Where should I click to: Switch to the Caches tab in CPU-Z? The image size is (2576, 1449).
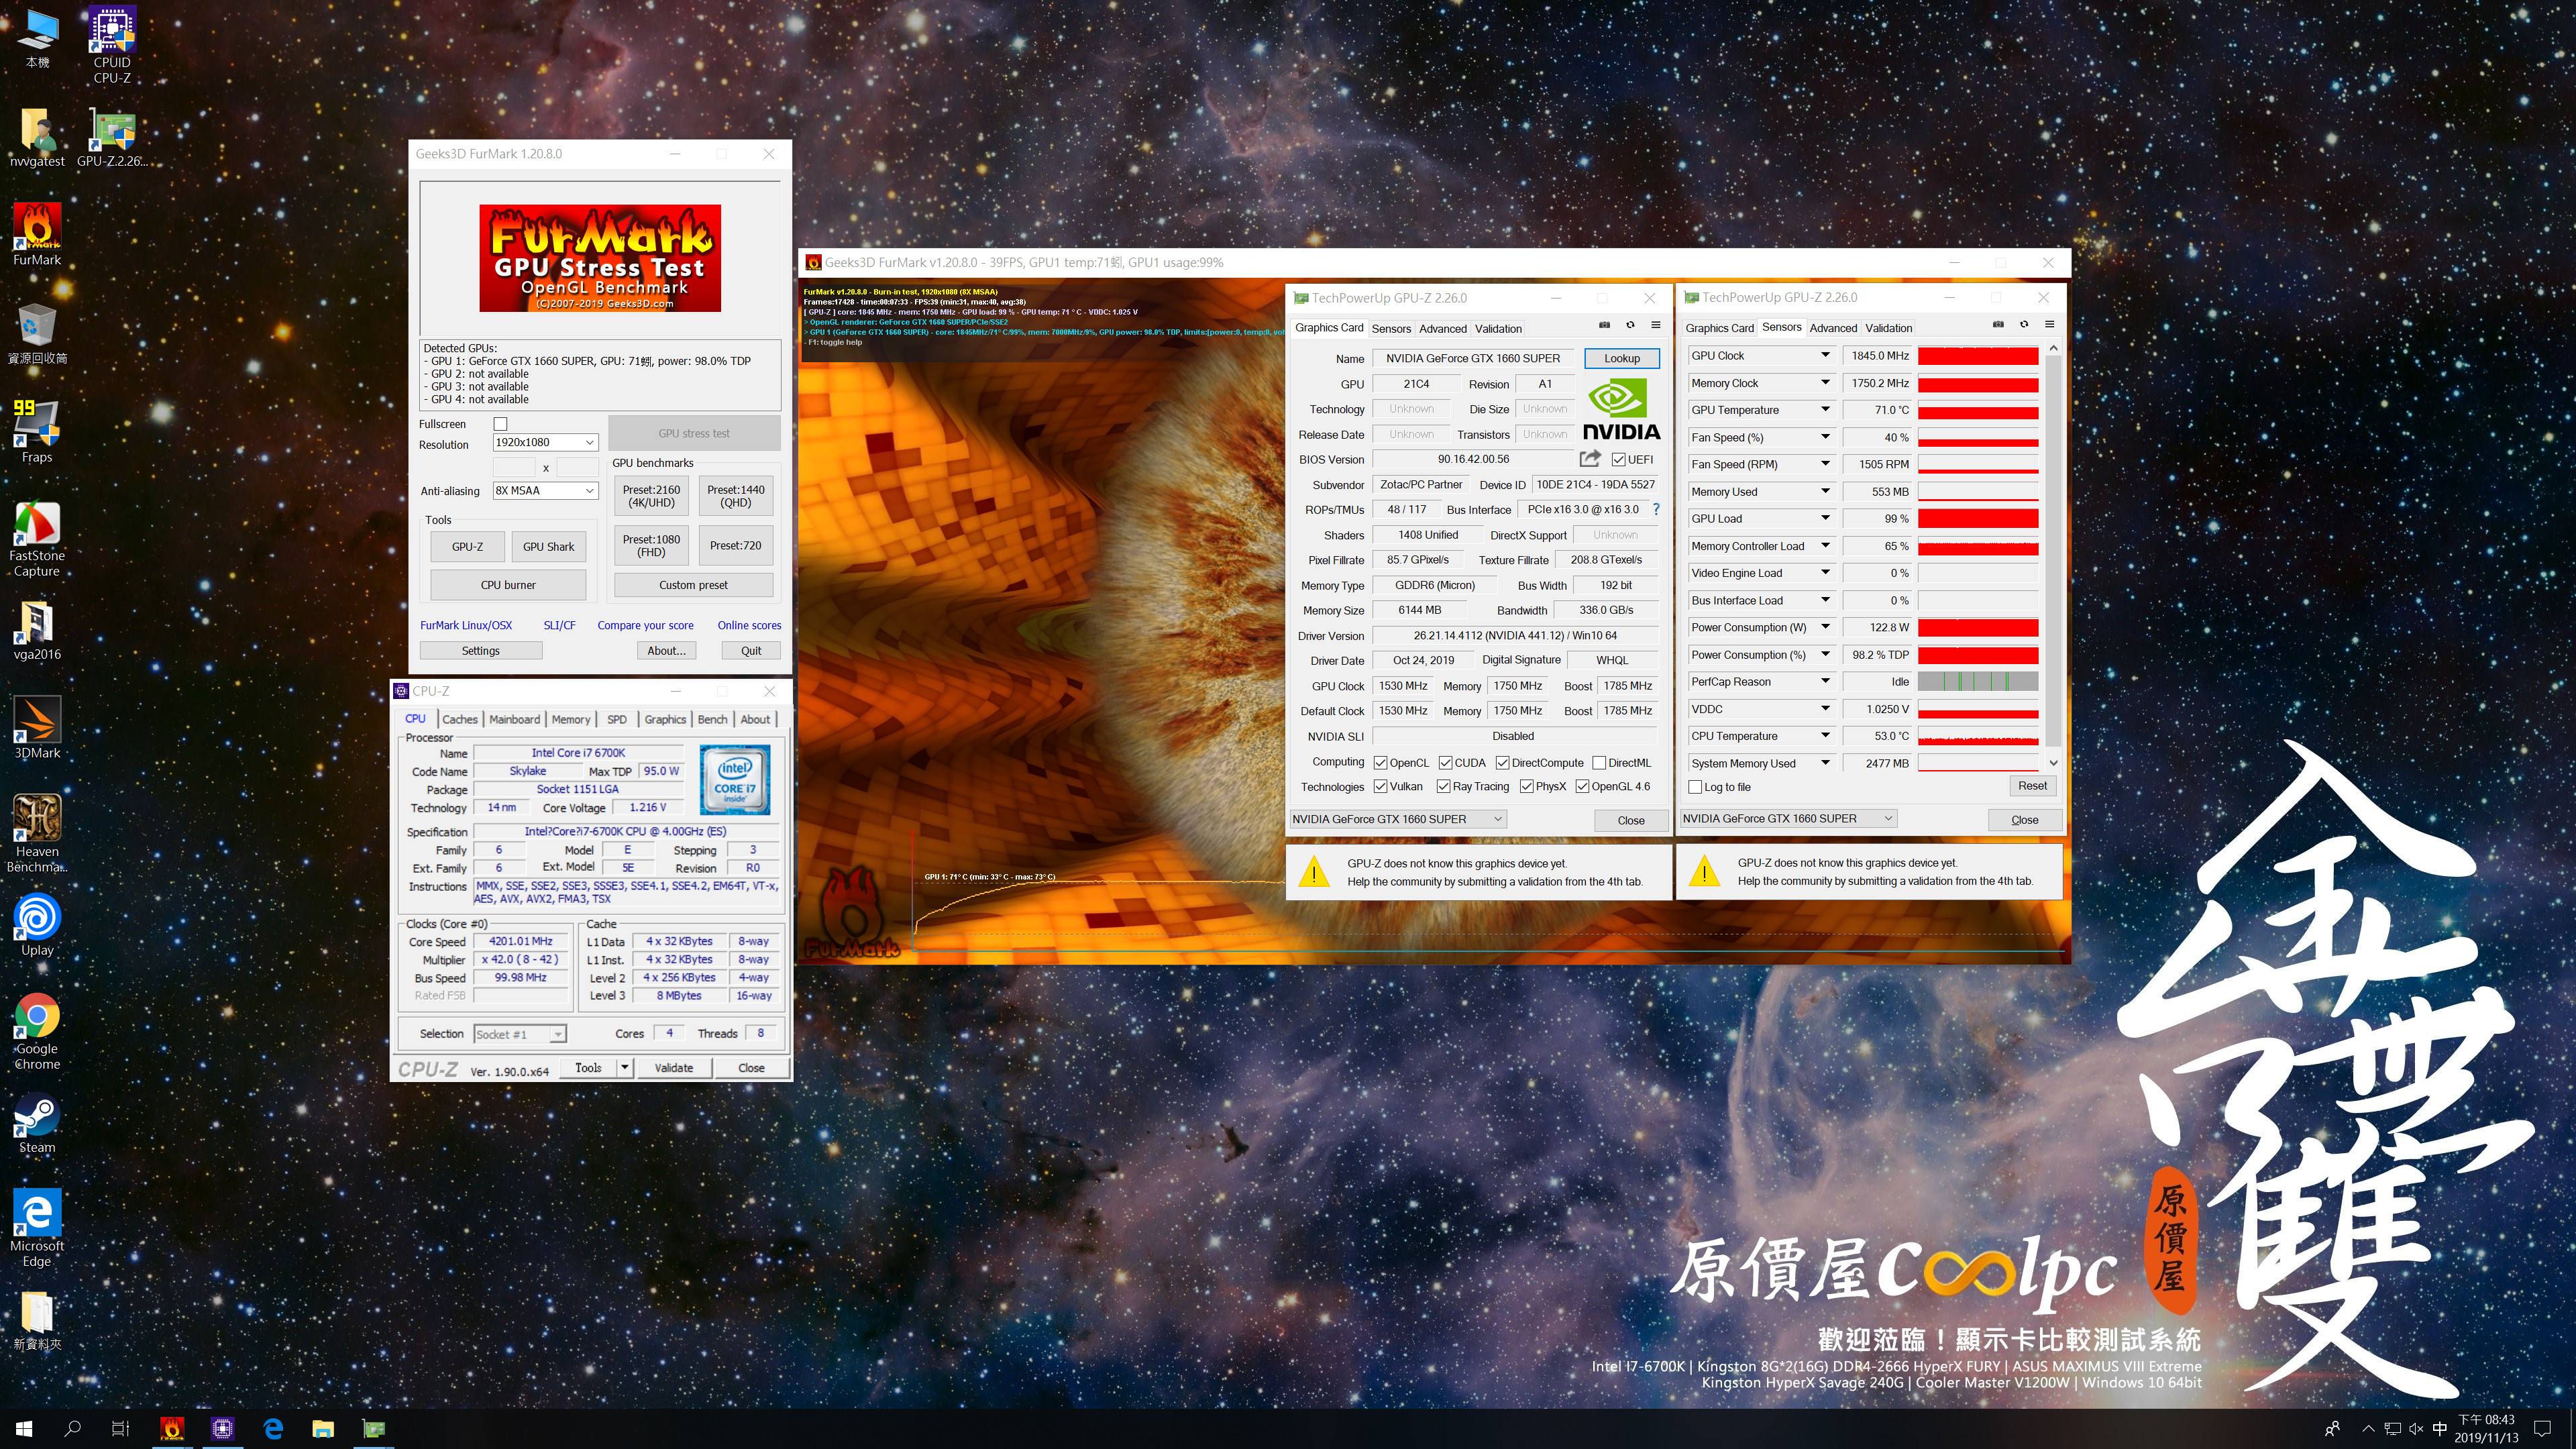(x=460, y=719)
